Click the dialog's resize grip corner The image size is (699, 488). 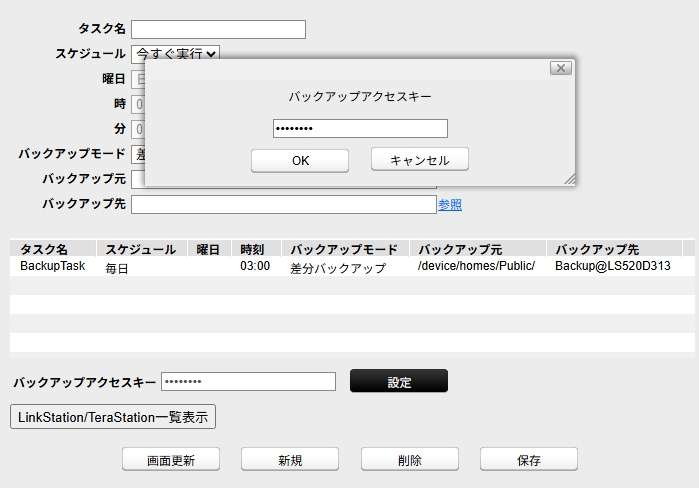click(569, 179)
